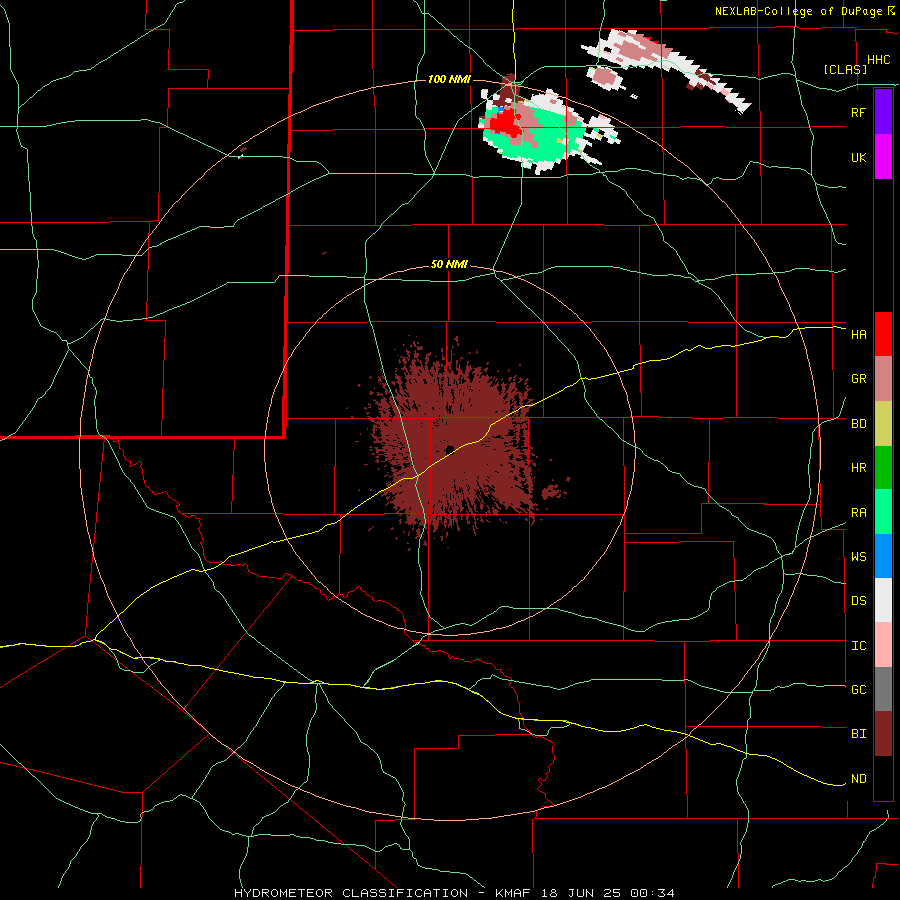Click the WS blue legend swatch
The height and width of the screenshot is (900, 900).
pyautogui.click(x=883, y=556)
